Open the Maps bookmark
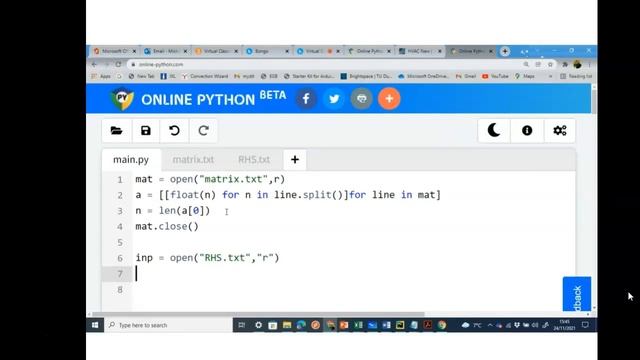 click(x=525, y=76)
